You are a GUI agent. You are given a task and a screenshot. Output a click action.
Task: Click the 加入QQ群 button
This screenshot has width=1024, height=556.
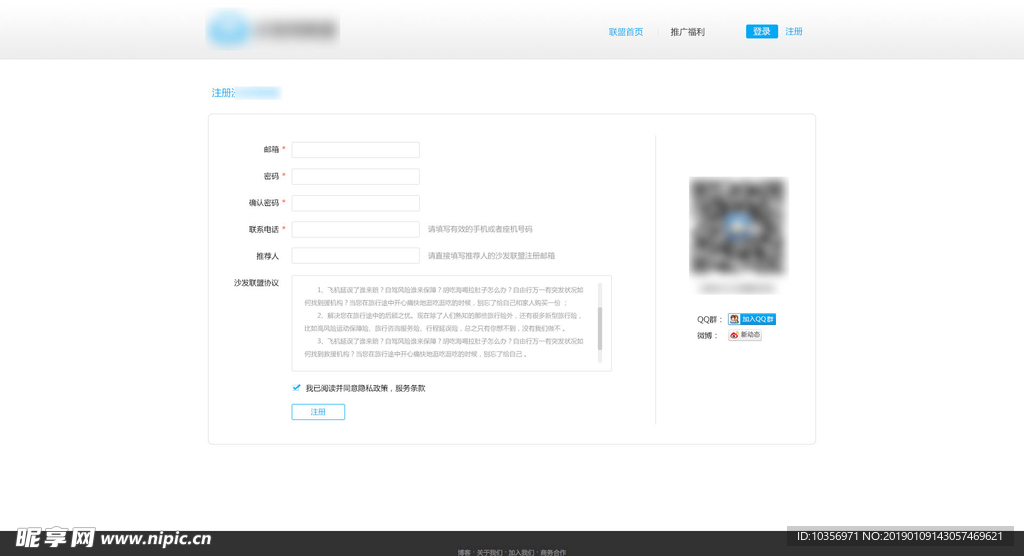click(752, 319)
